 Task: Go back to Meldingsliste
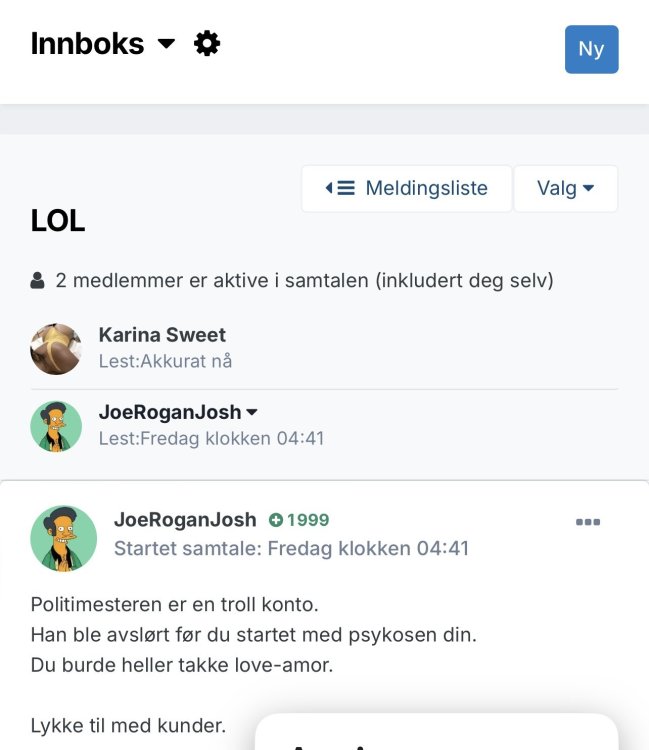407,188
